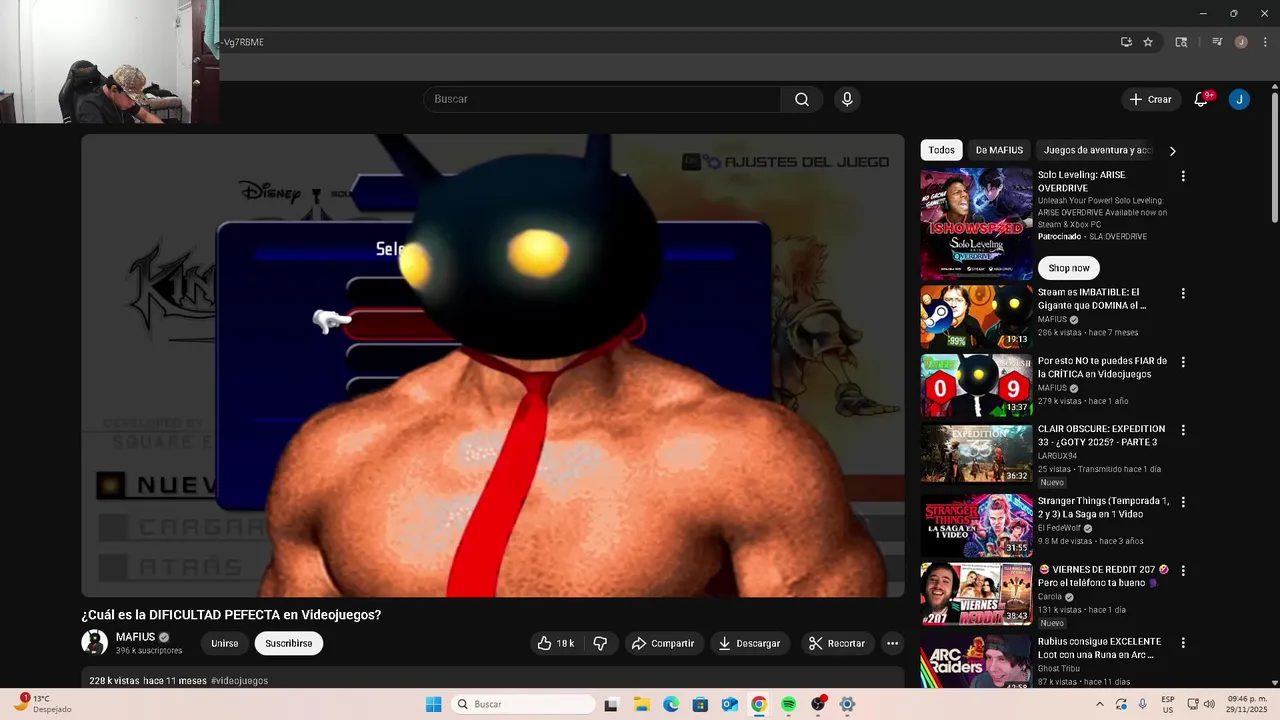Open options for VIERNES DE REDDIT 207 video
1280x720 pixels.
(1183, 571)
